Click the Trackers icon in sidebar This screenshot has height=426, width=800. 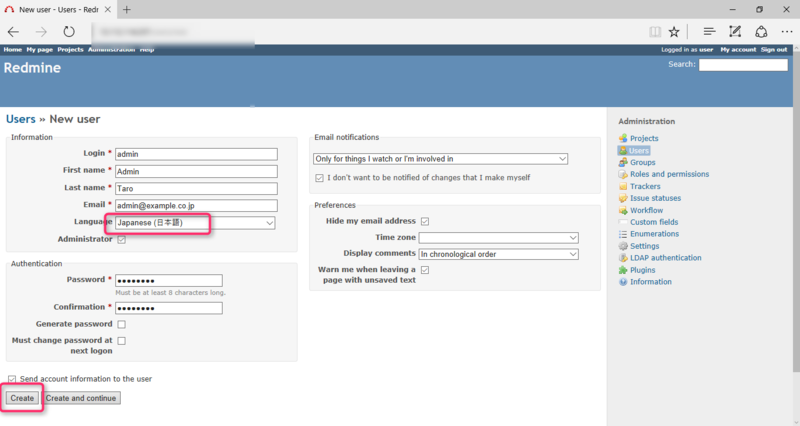click(x=623, y=186)
